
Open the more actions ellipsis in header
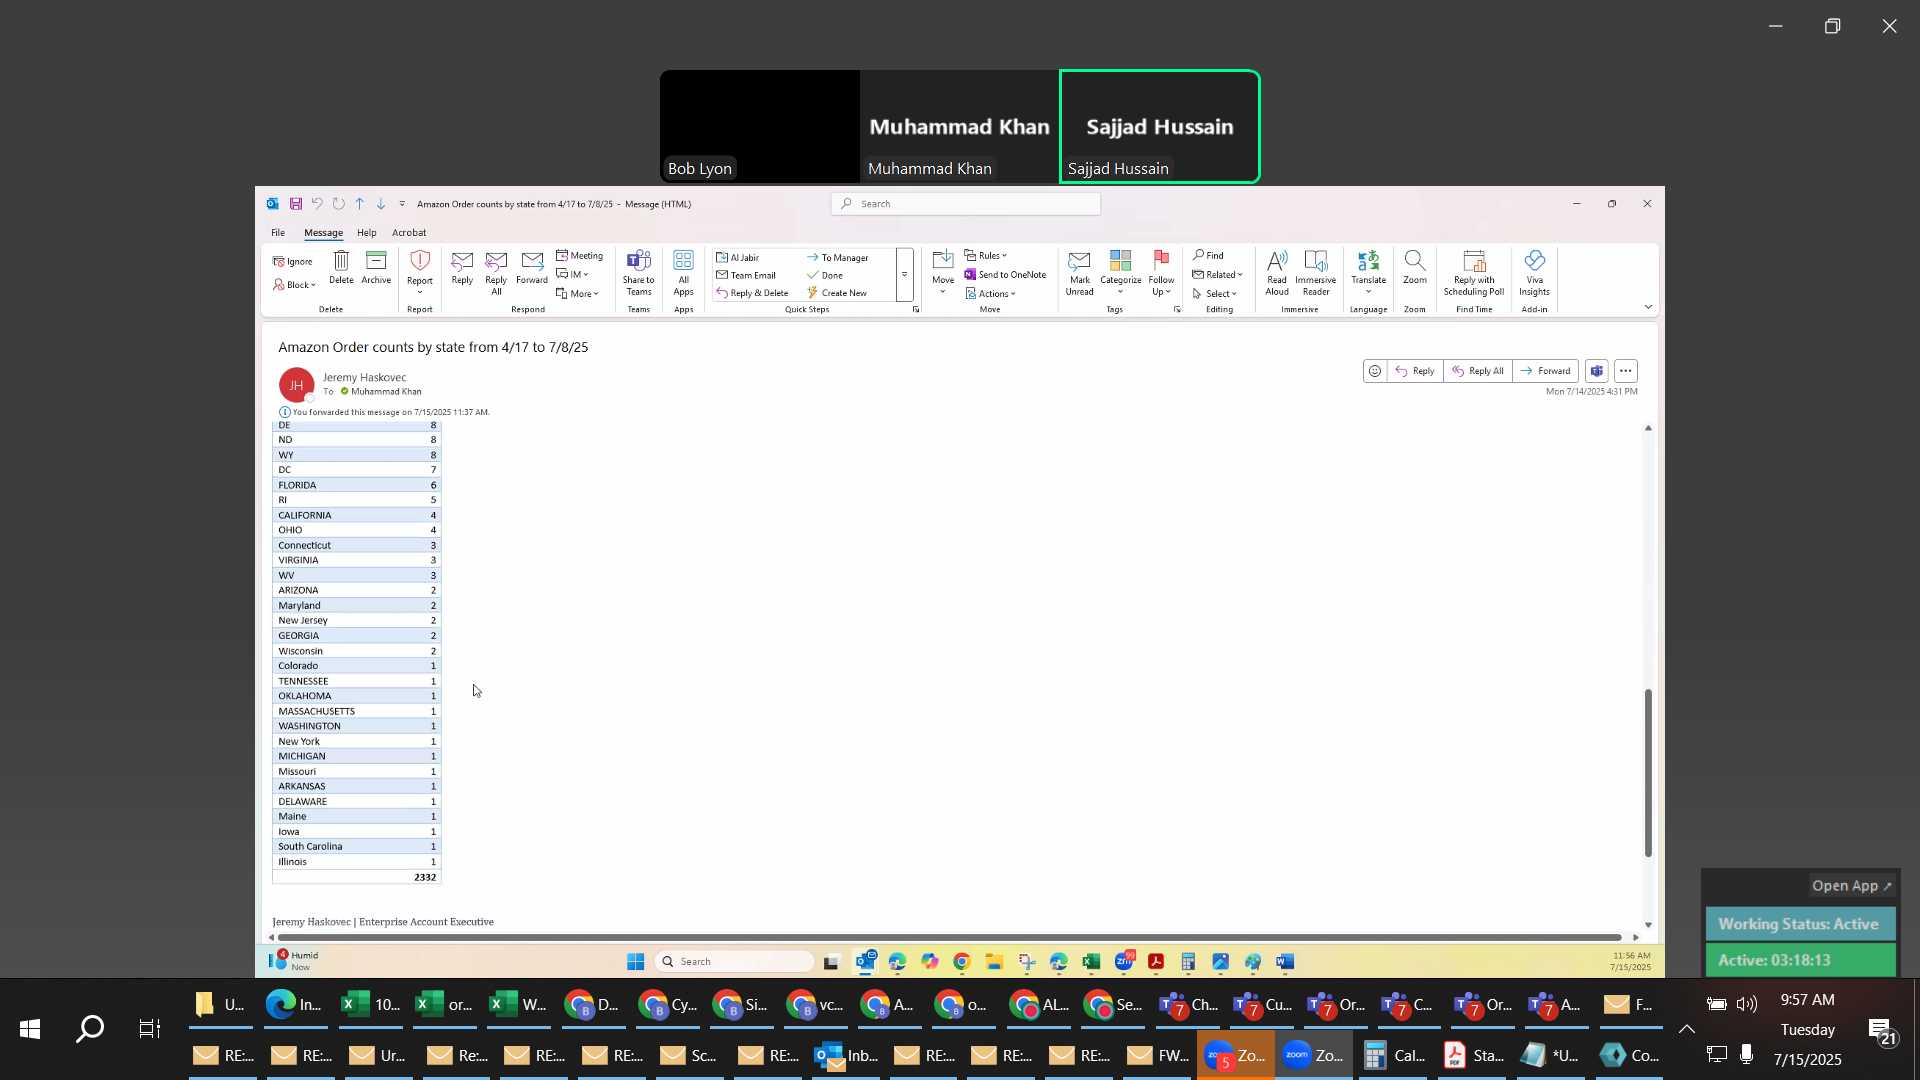(1626, 371)
